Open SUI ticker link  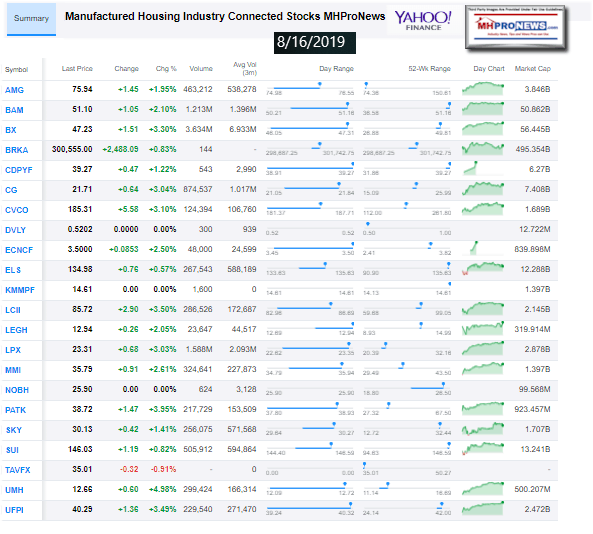12,450
